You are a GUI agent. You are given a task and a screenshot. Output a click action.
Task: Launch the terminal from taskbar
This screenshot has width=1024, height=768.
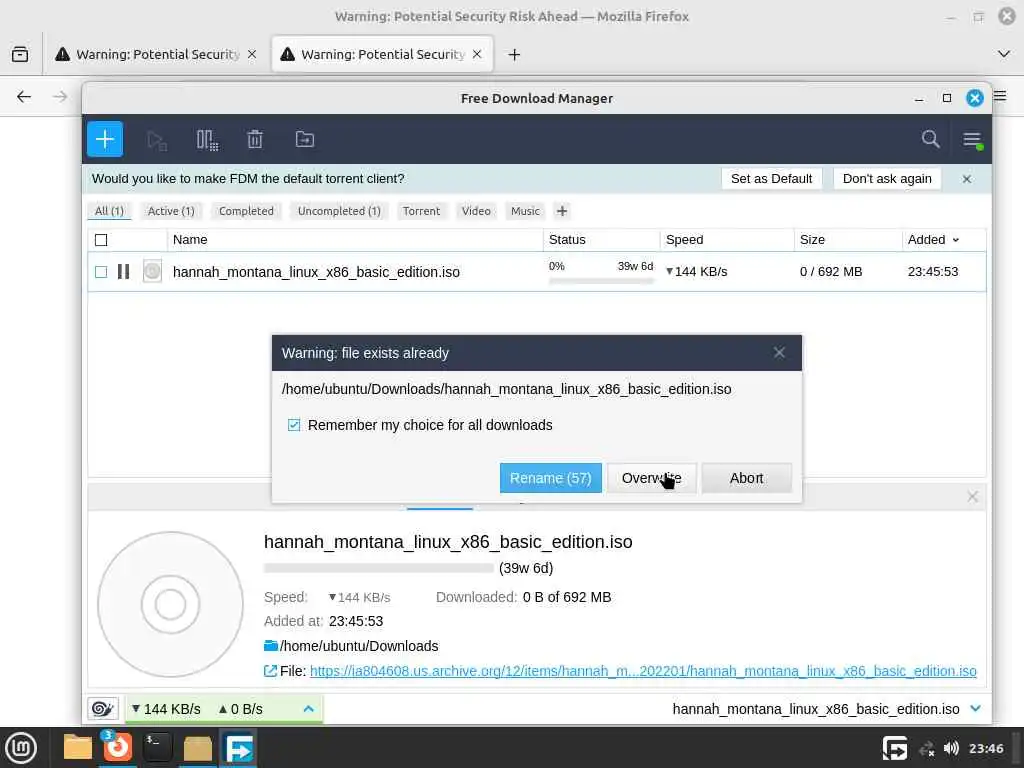pos(157,747)
